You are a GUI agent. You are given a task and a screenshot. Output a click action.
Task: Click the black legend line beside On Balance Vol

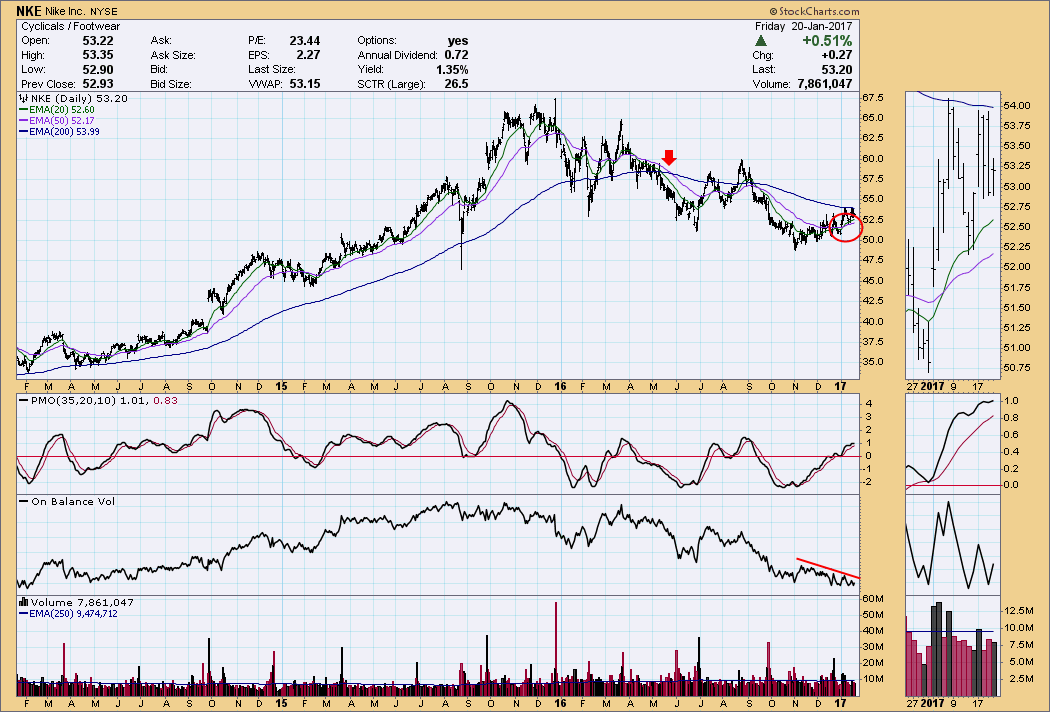(x=23, y=502)
